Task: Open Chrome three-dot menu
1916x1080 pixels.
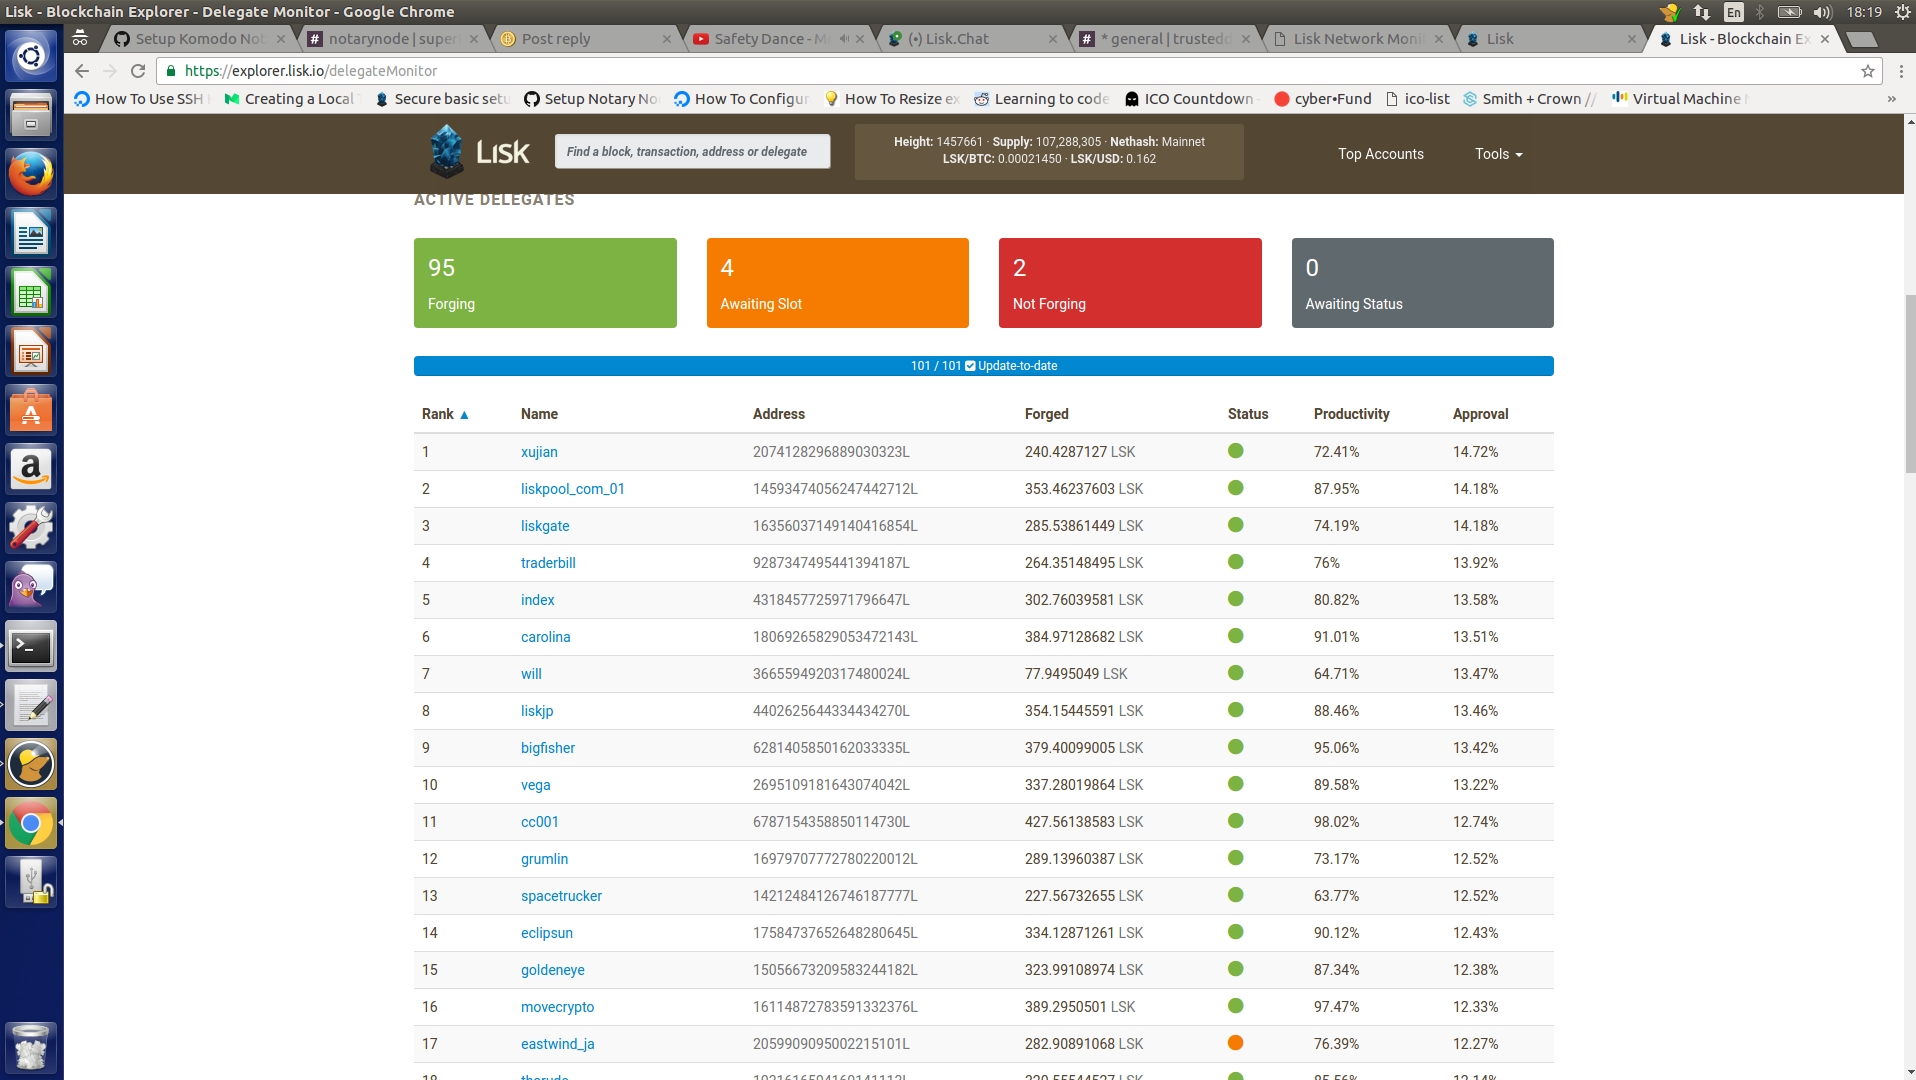Action: click(x=1901, y=71)
